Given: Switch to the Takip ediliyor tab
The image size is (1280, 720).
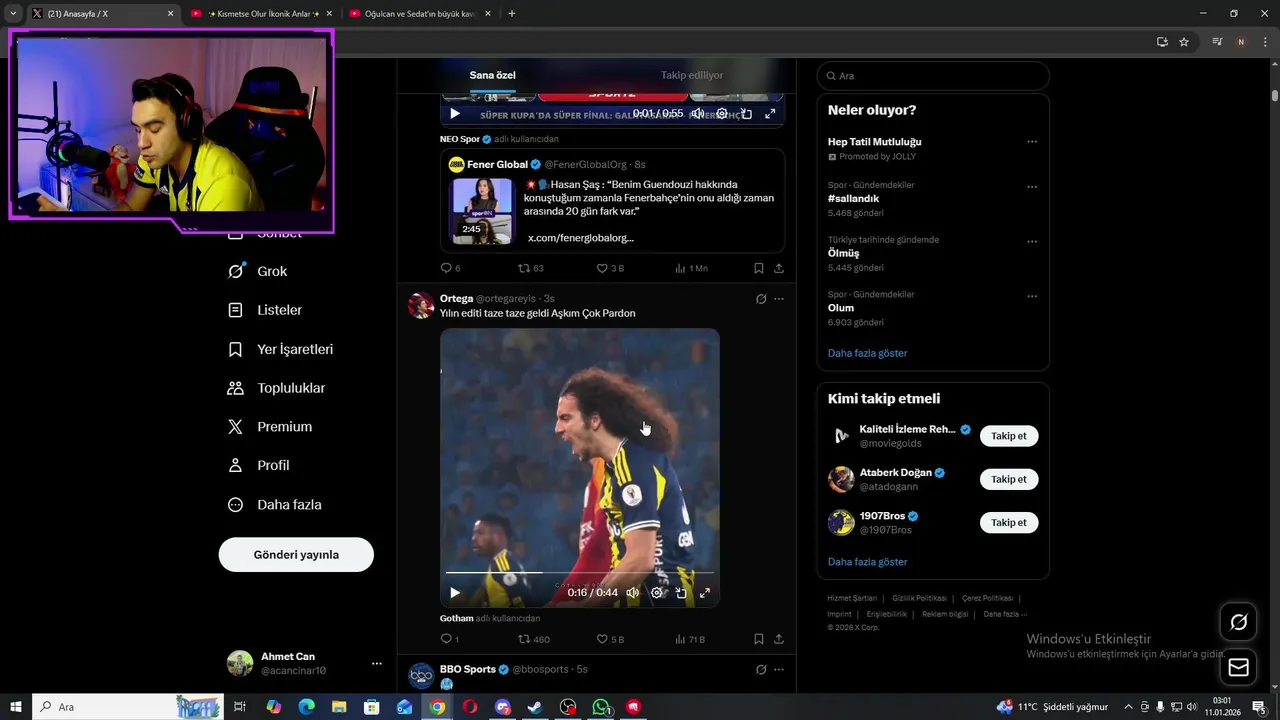Looking at the screenshot, I should (x=692, y=75).
